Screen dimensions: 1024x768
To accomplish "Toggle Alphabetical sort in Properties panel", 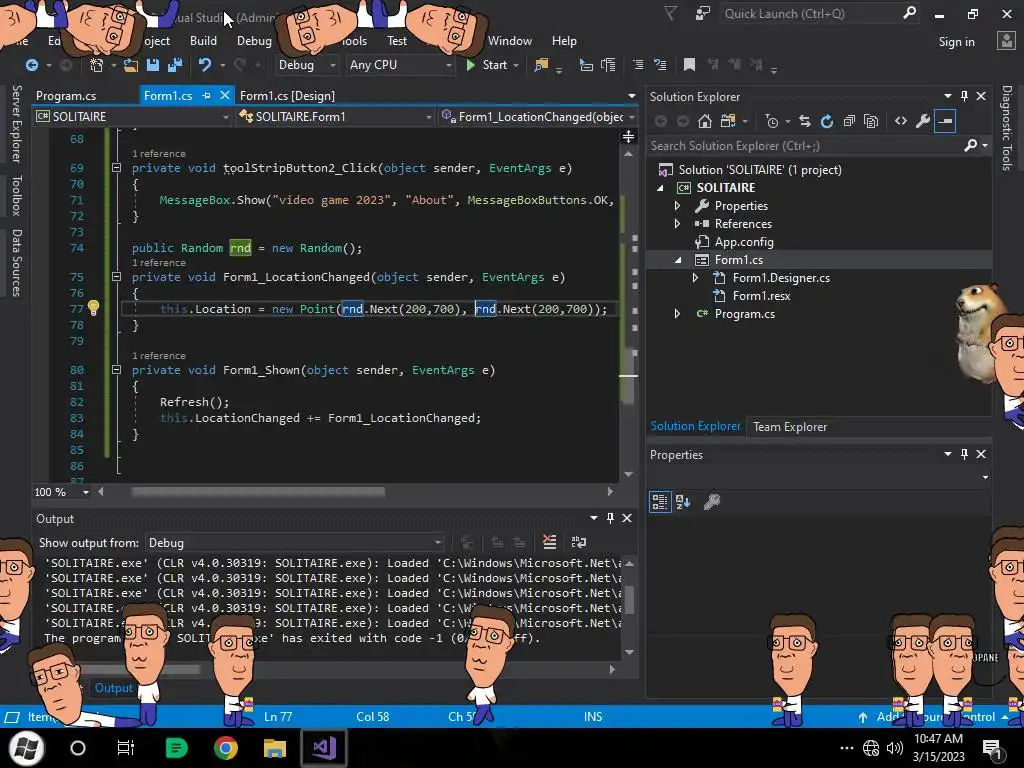I will click(x=683, y=502).
